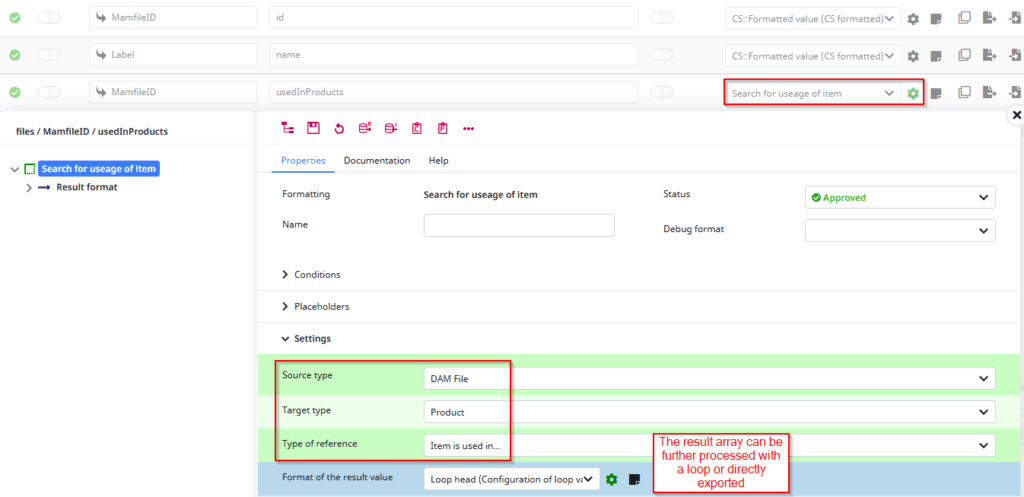Screen dimensions: 1024x497
Task: Copy to clipboard with the C icon
Action: pyautogui.click(x=417, y=129)
